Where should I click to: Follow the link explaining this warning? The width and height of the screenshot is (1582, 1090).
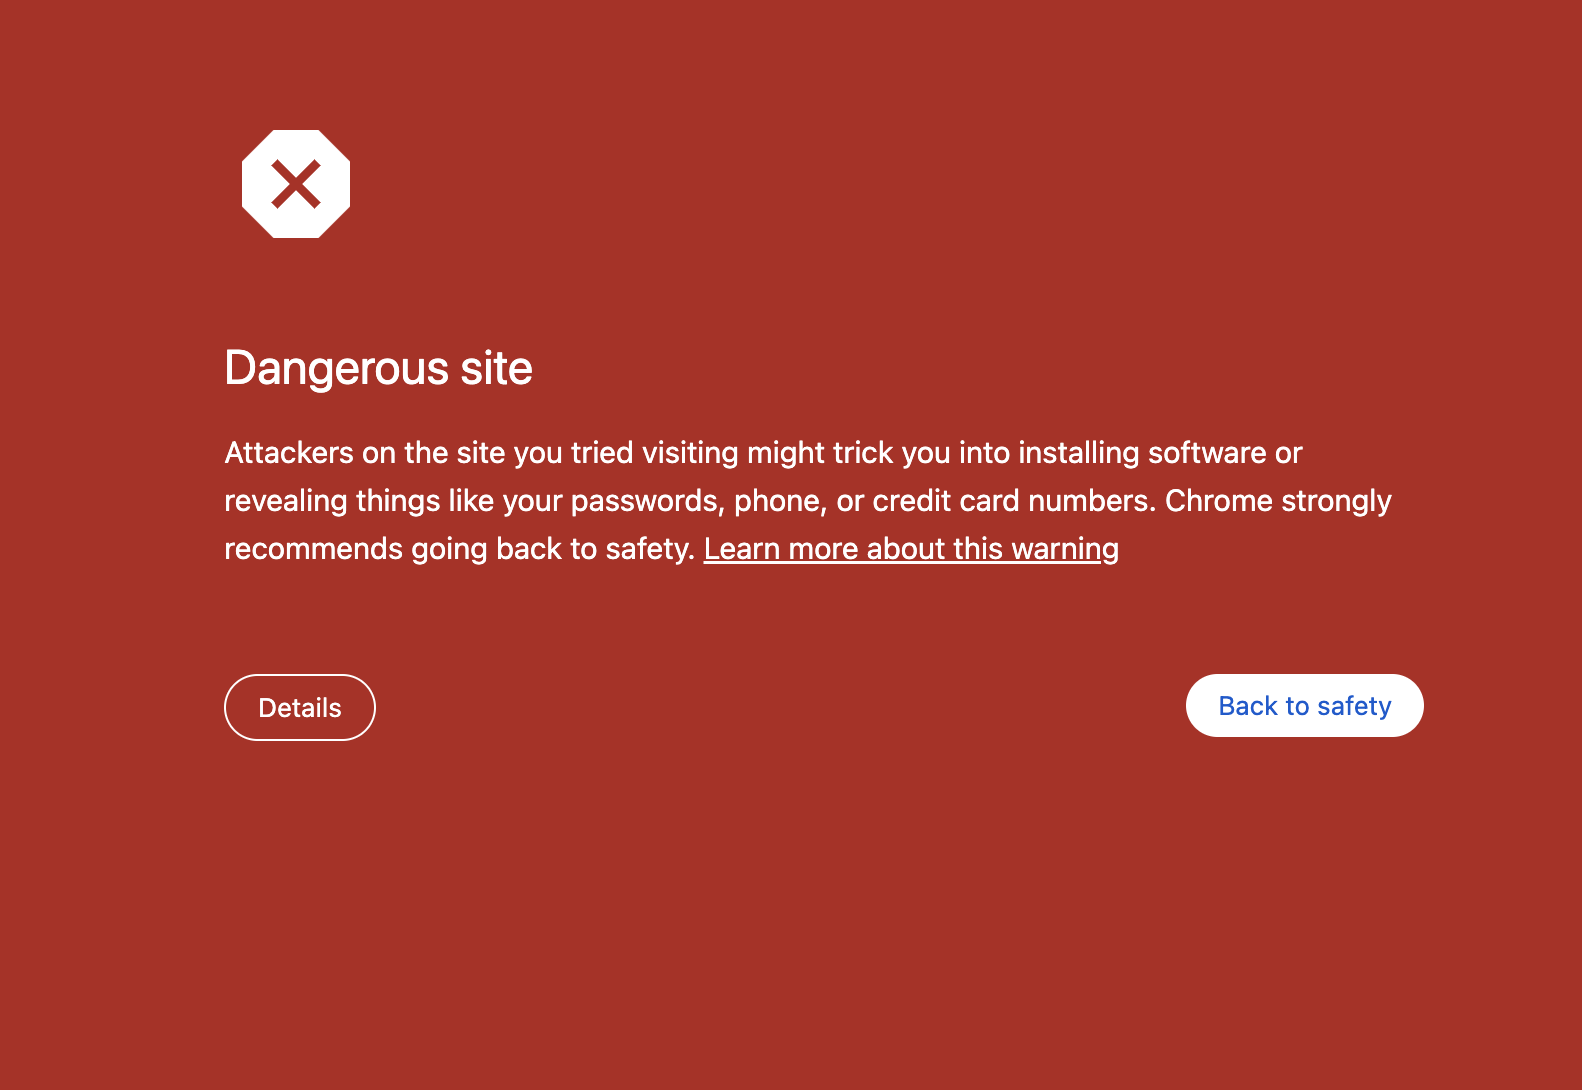[911, 548]
